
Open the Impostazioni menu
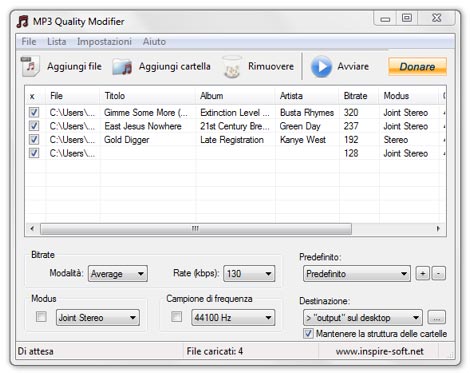[104, 42]
